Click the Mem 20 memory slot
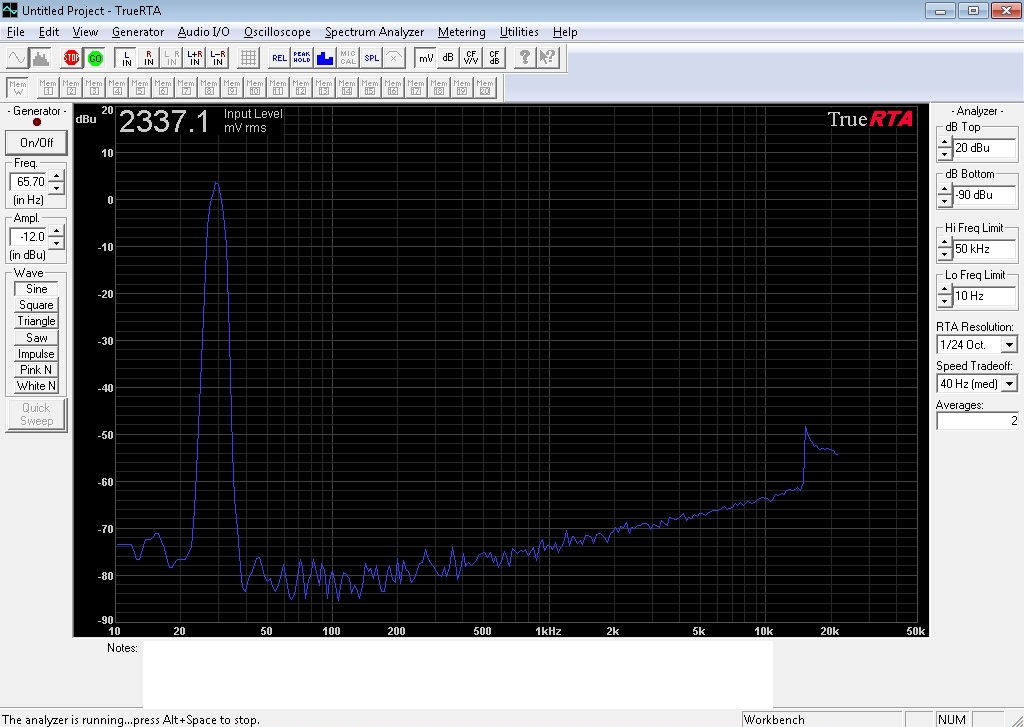The image size is (1024, 727). point(485,88)
